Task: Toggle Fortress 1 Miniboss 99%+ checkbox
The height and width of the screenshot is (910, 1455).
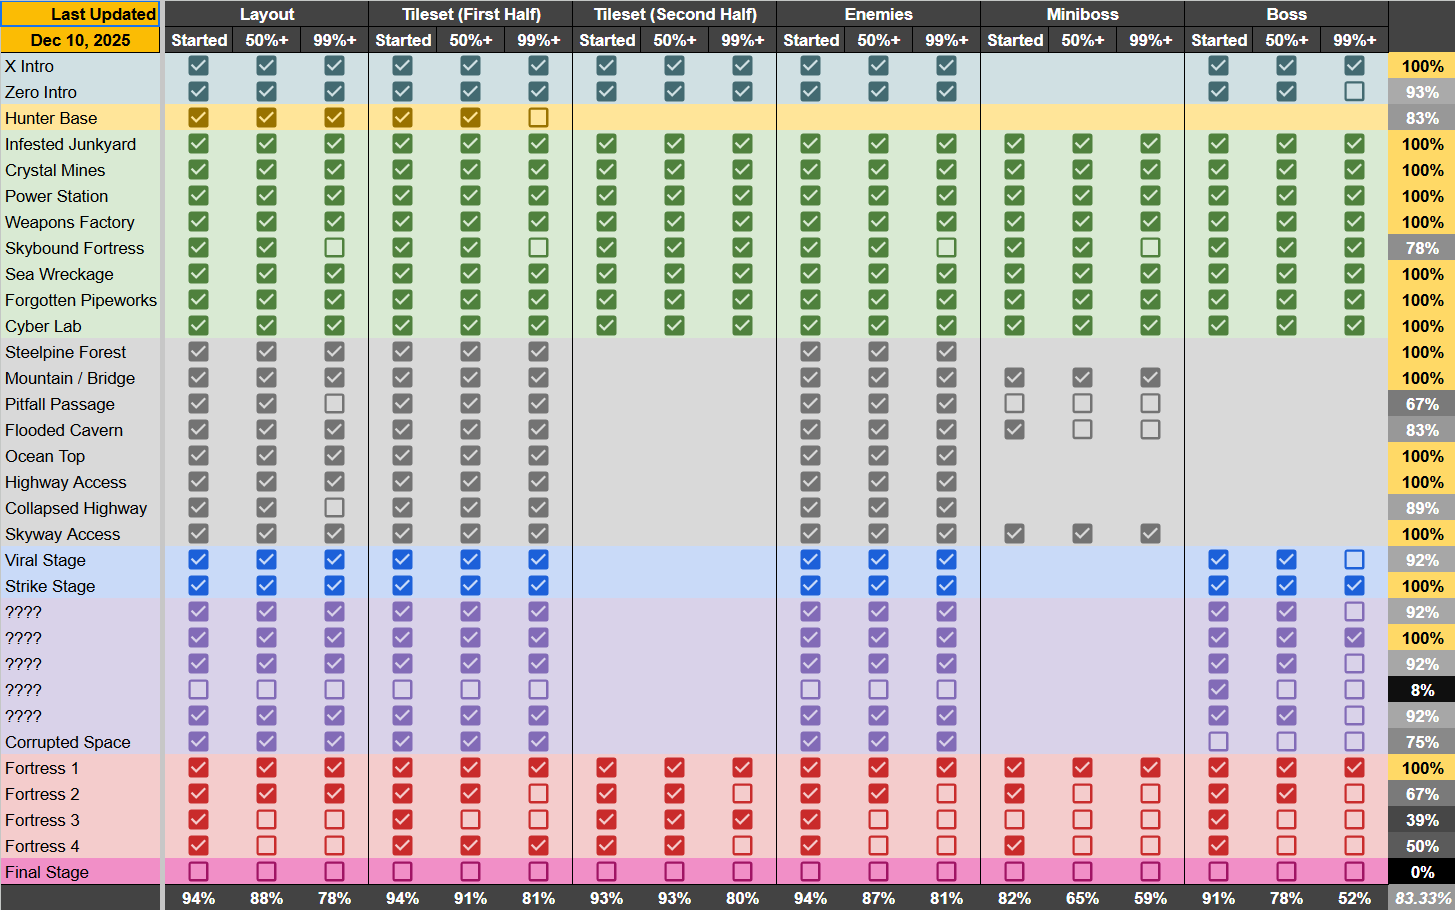Action: [x=1150, y=768]
